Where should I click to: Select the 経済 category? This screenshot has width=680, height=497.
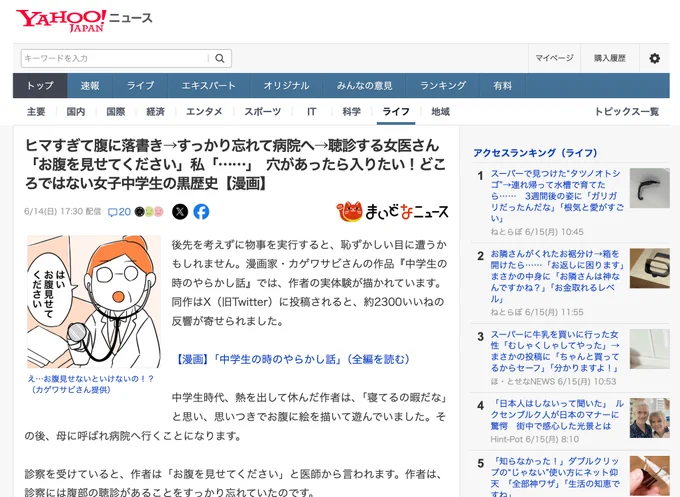tap(155, 111)
